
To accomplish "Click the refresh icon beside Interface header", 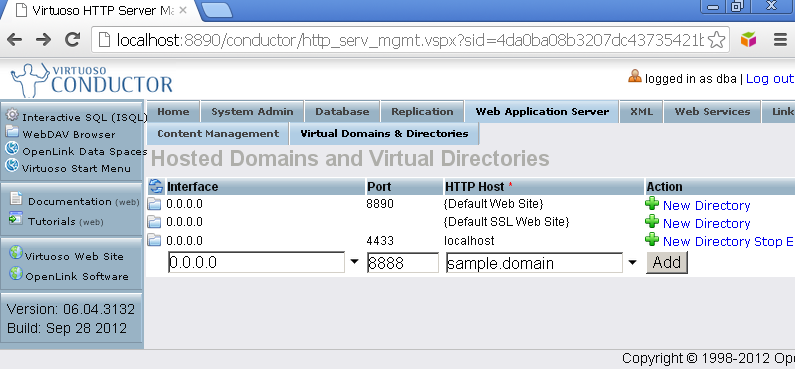I will coord(156,187).
